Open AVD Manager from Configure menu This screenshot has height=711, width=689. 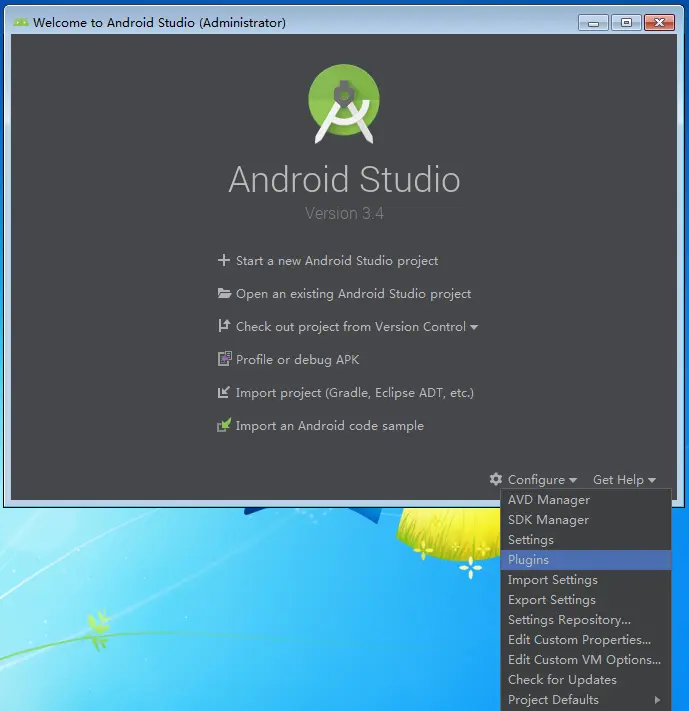click(x=586, y=500)
